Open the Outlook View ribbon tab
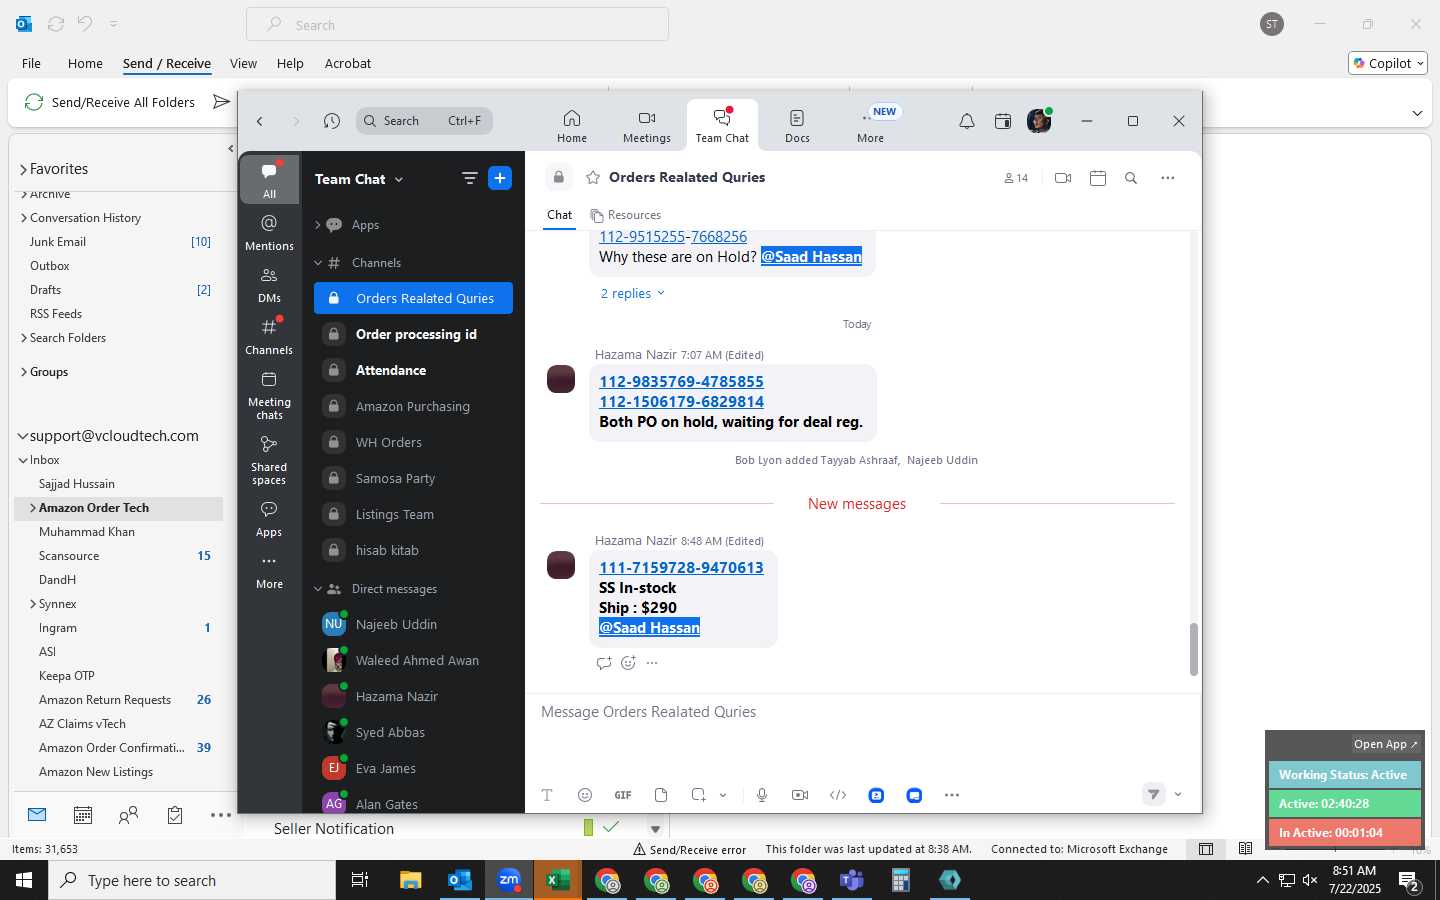This screenshot has height=900, width=1440. (243, 63)
